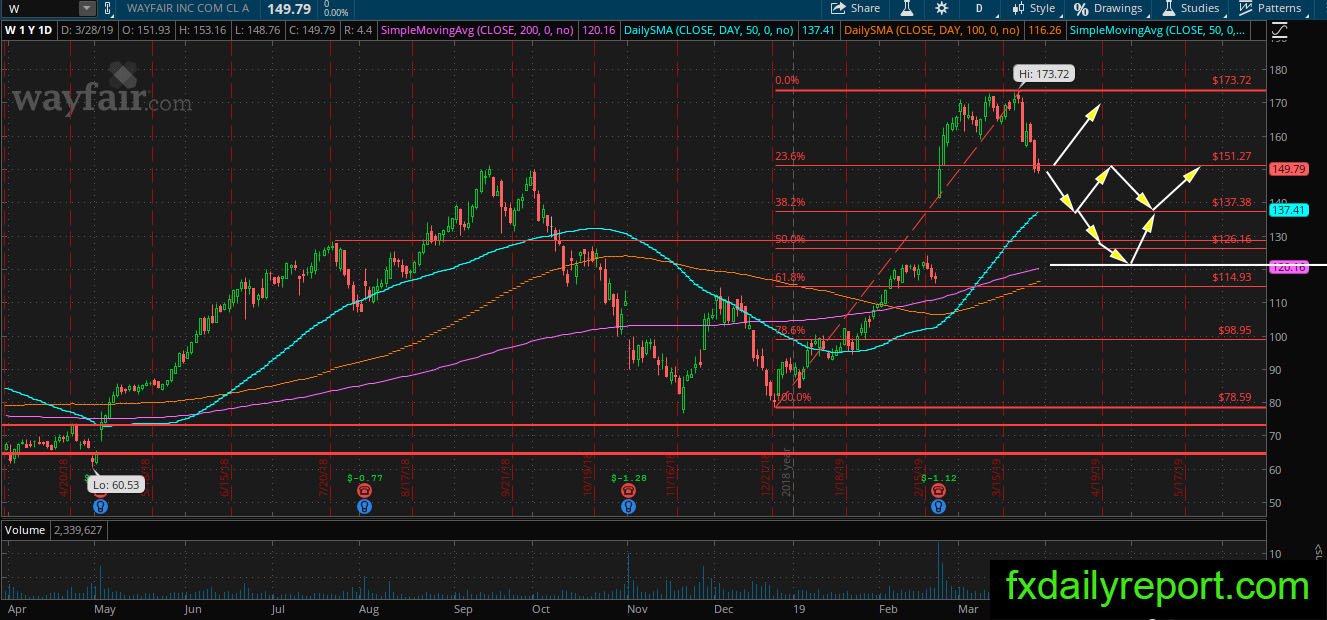
Task: Click the DailySMA 50 study label
Action: click(x=709, y=30)
